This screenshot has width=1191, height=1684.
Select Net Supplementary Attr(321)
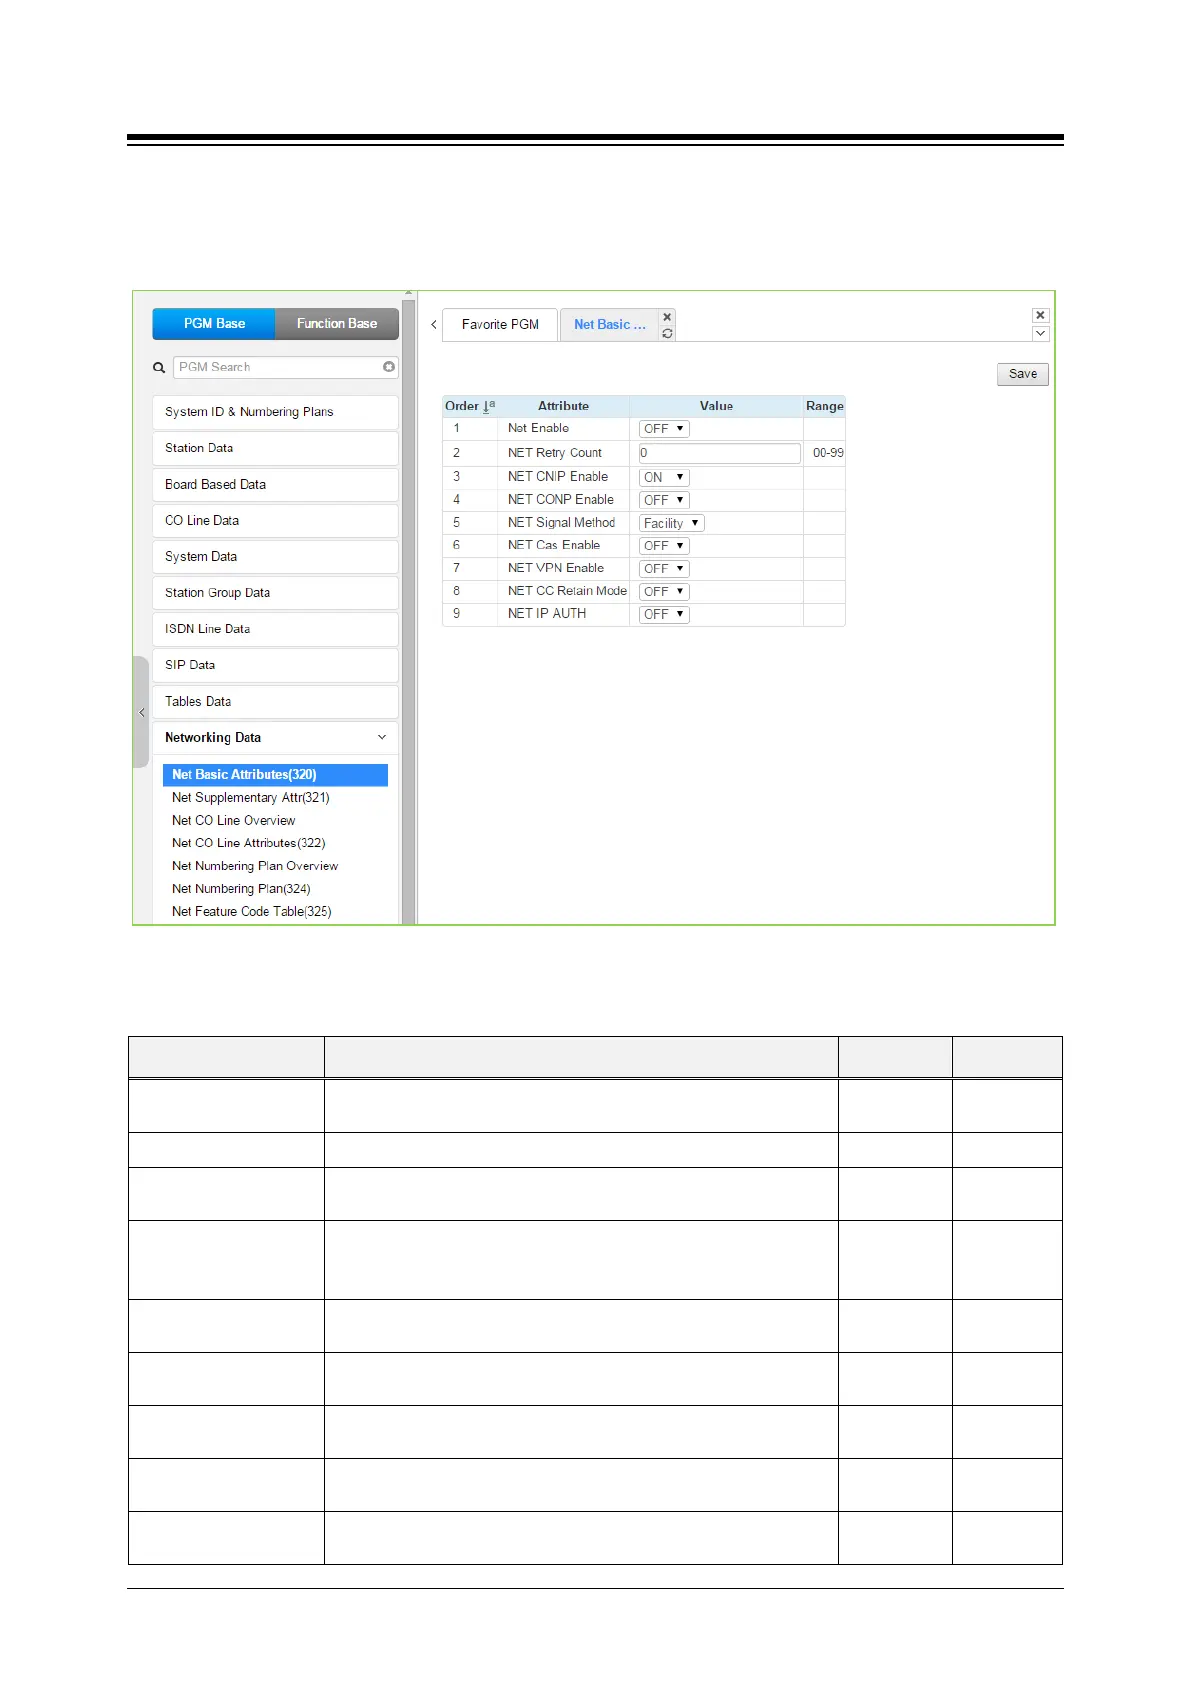point(250,798)
